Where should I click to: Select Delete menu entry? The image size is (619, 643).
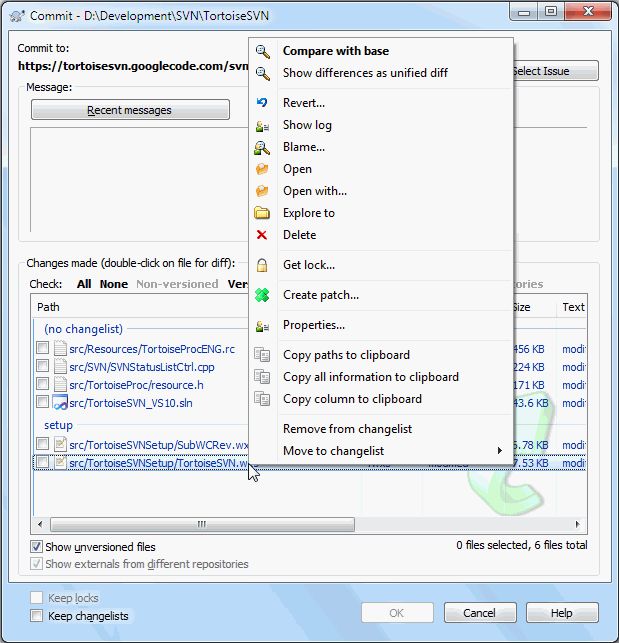[381, 235]
